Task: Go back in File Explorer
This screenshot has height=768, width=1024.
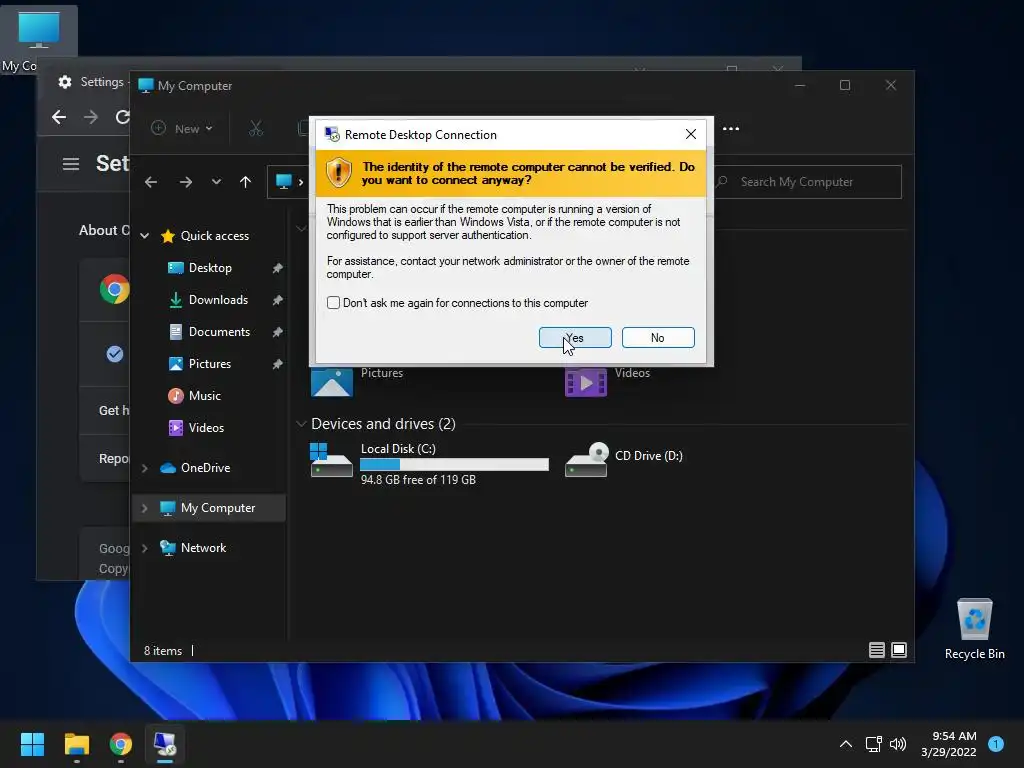Action: 151,182
